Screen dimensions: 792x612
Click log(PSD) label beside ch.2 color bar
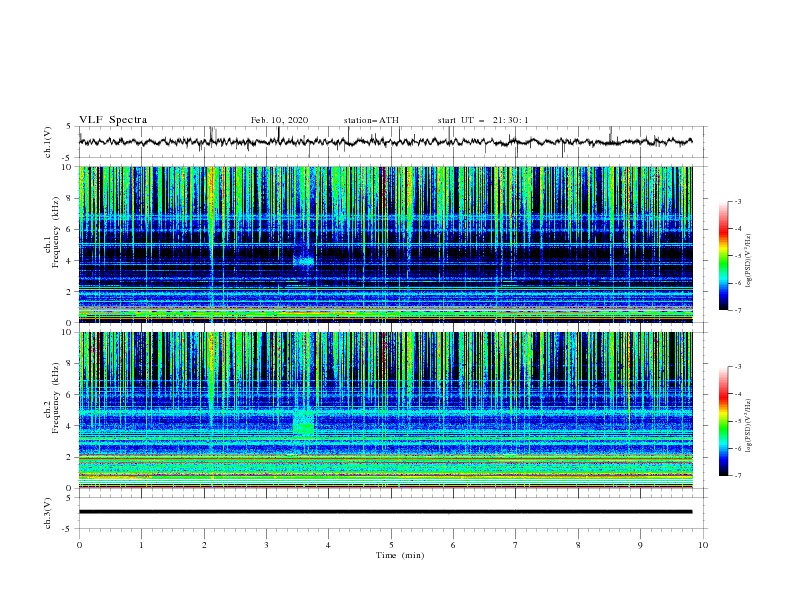pos(748,426)
